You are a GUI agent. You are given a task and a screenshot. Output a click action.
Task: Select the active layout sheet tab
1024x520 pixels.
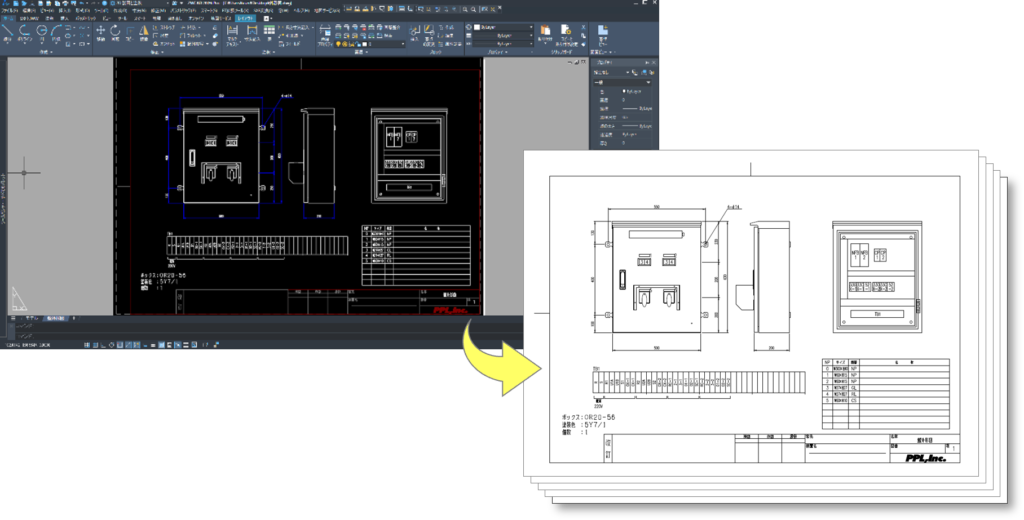pyautogui.click(x=56, y=318)
